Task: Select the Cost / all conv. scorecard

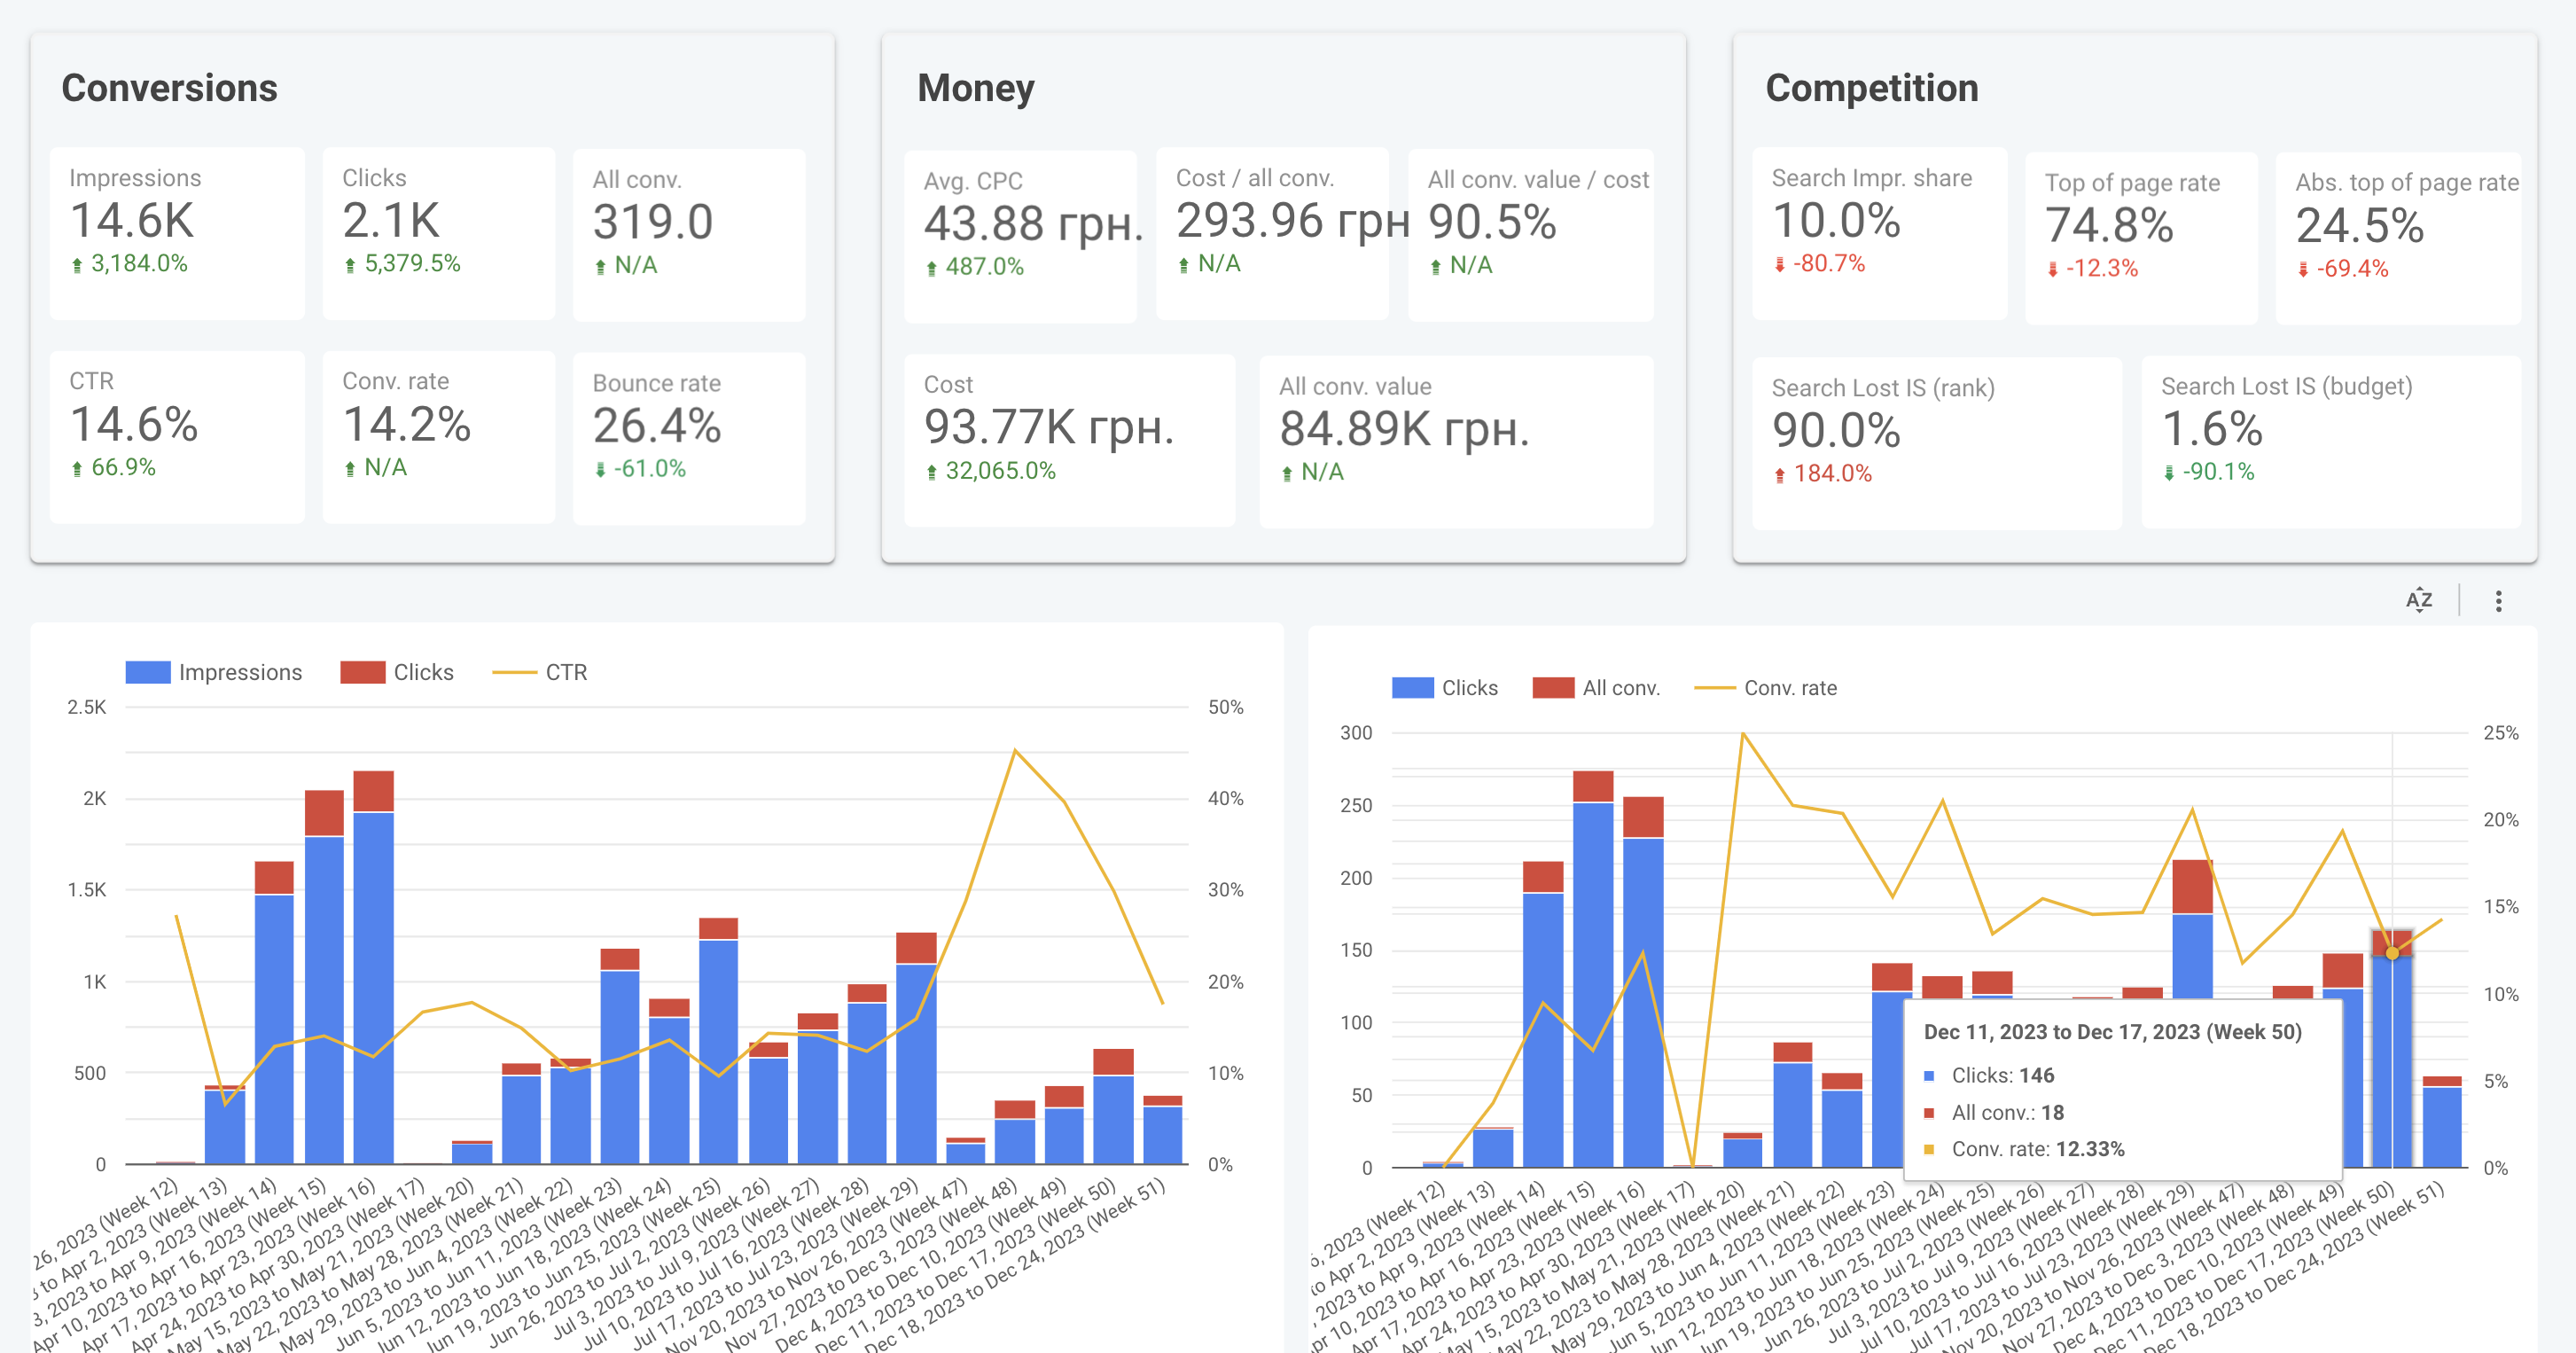Action: 1272,233
